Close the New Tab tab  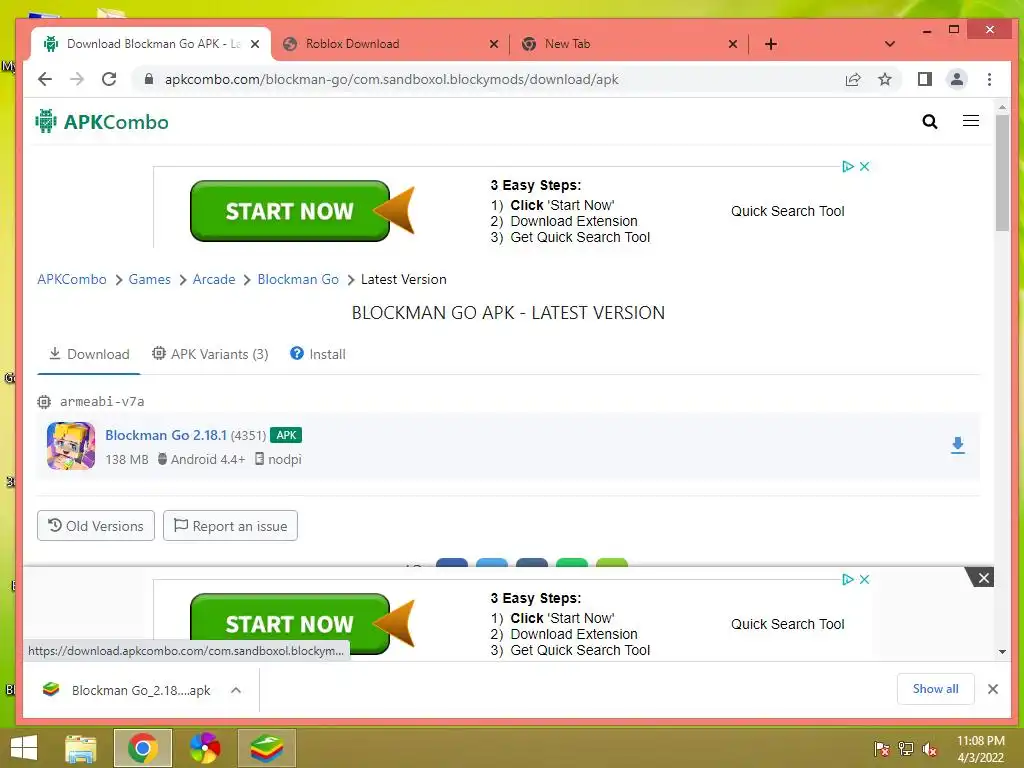(x=733, y=44)
